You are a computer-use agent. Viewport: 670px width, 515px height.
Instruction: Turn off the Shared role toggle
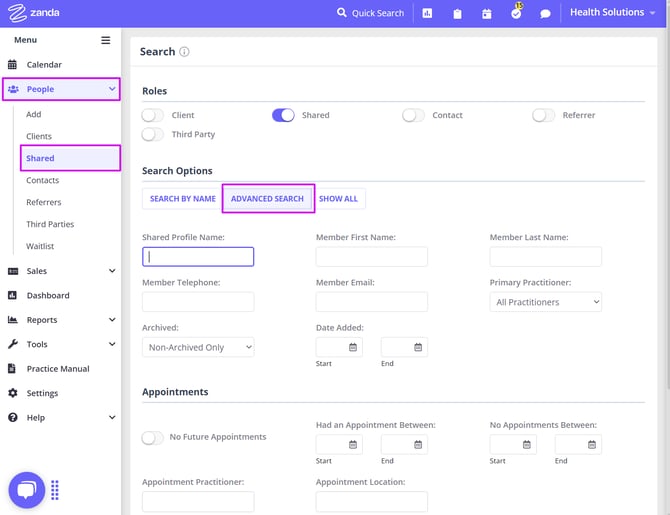283,115
